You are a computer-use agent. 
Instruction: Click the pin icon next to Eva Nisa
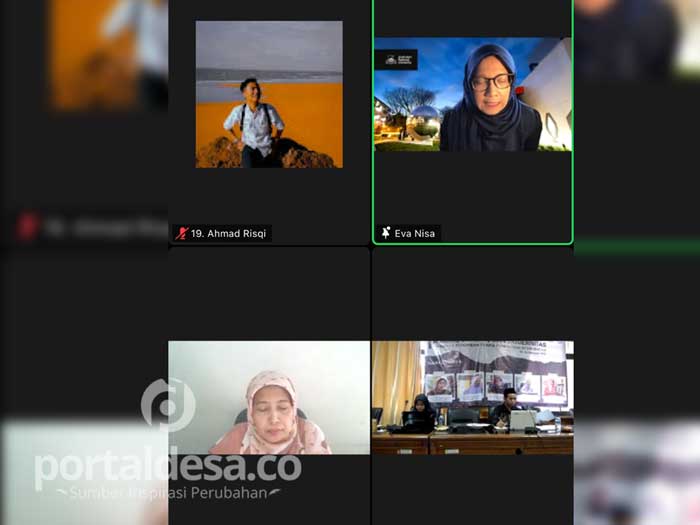386,233
